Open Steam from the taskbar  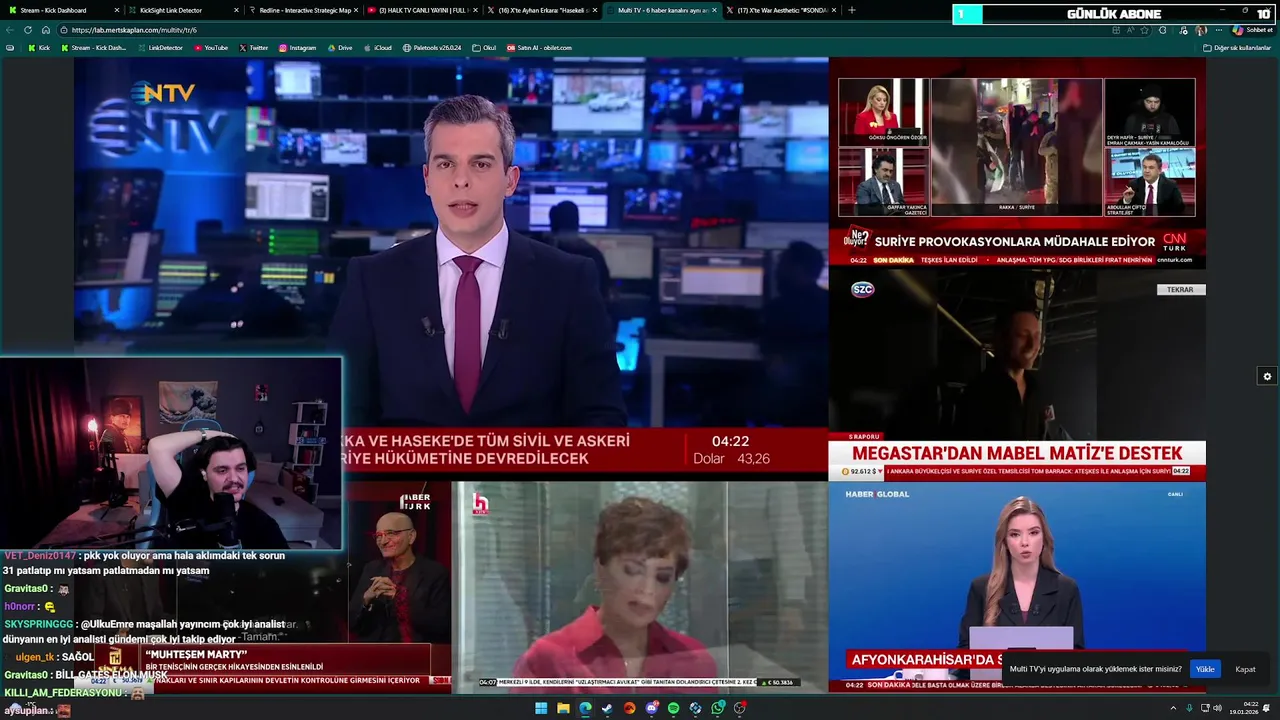click(x=607, y=708)
